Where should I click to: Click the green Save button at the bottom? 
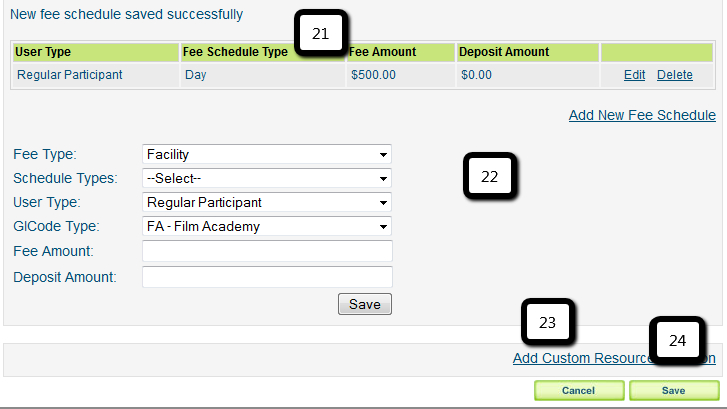click(x=673, y=390)
